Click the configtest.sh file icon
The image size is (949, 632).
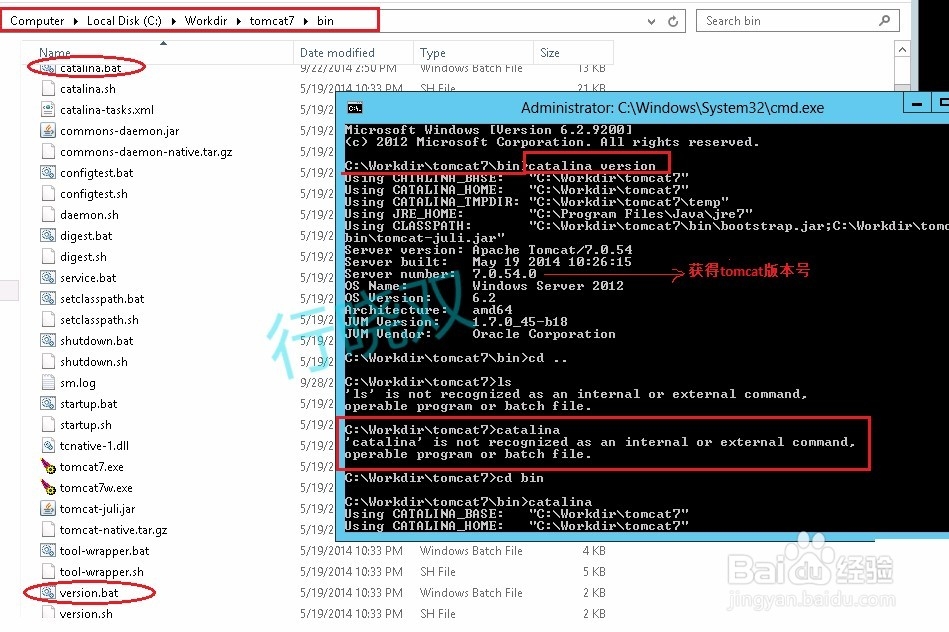click(x=48, y=194)
